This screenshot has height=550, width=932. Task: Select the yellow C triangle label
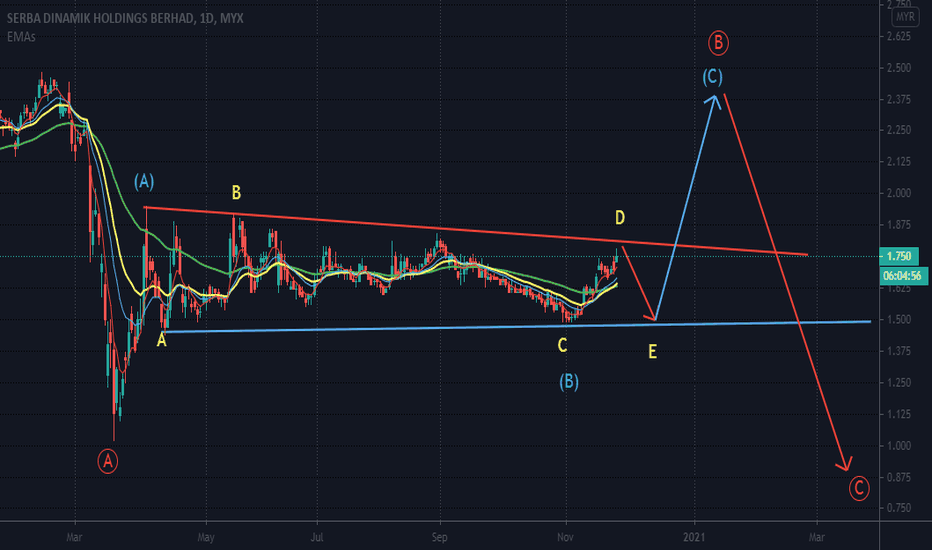(x=562, y=345)
